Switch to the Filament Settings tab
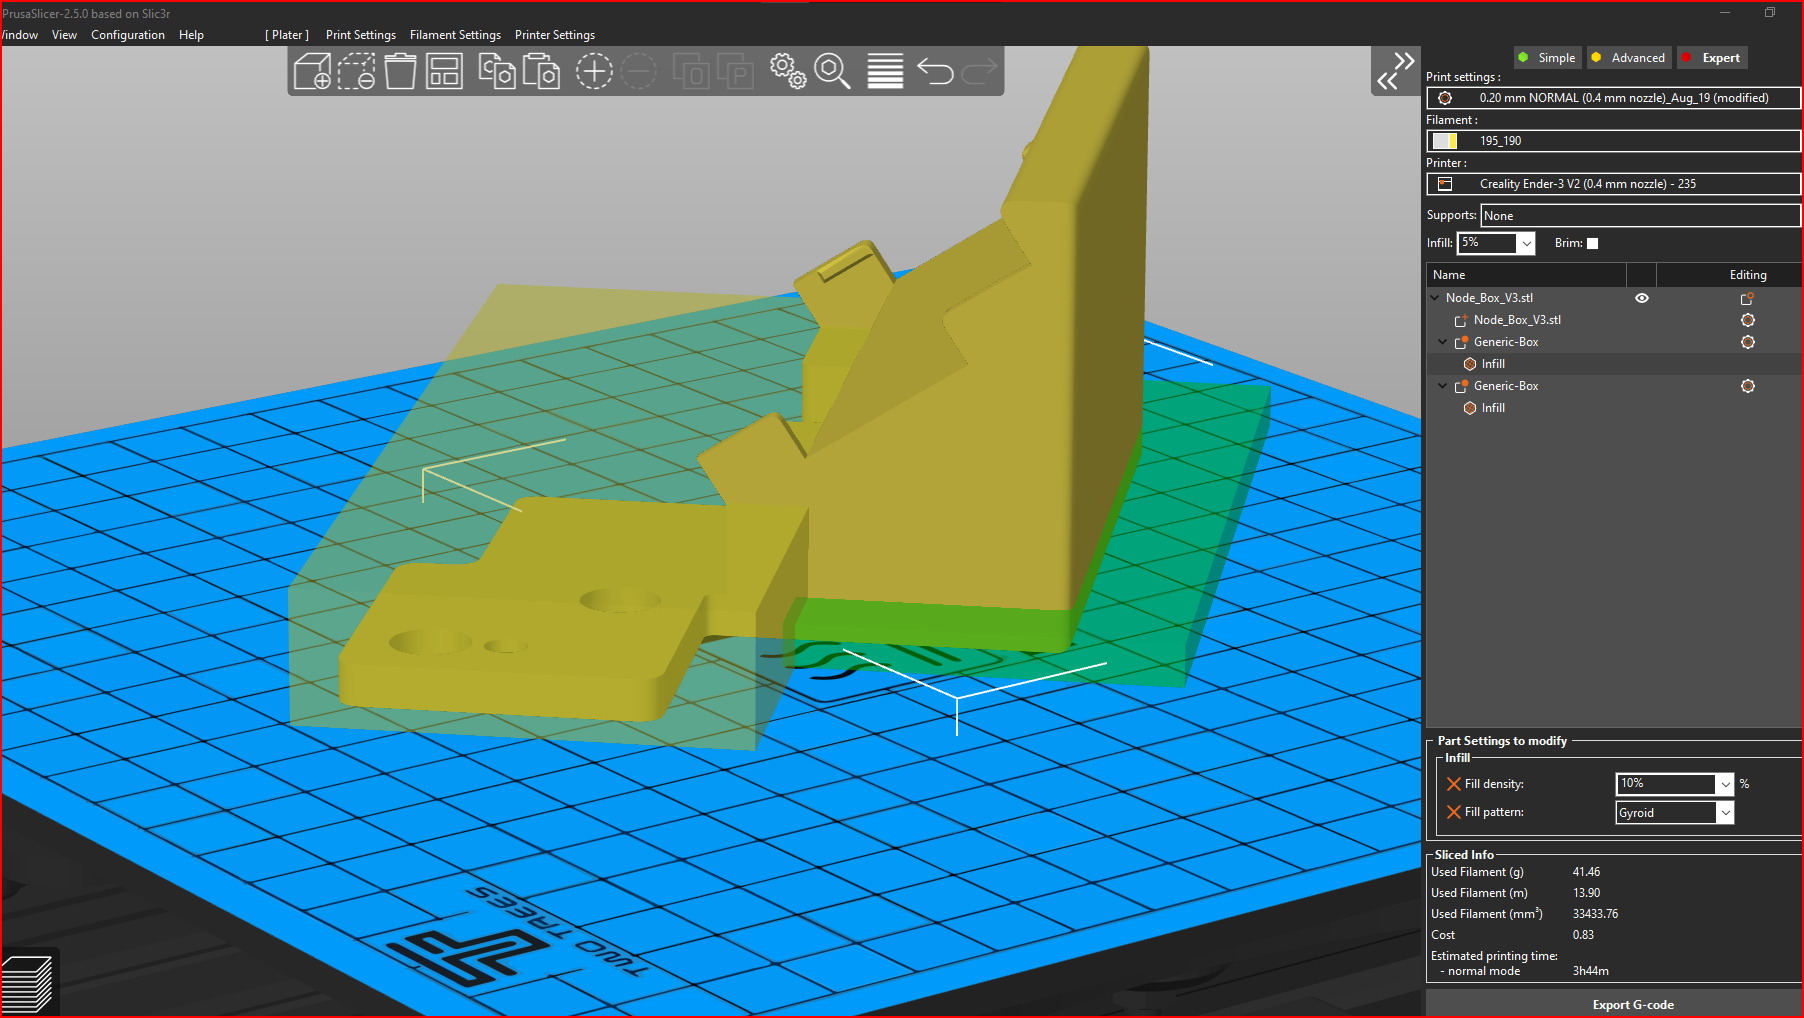This screenshot has width=1804, height=1018. pos(455,35)
